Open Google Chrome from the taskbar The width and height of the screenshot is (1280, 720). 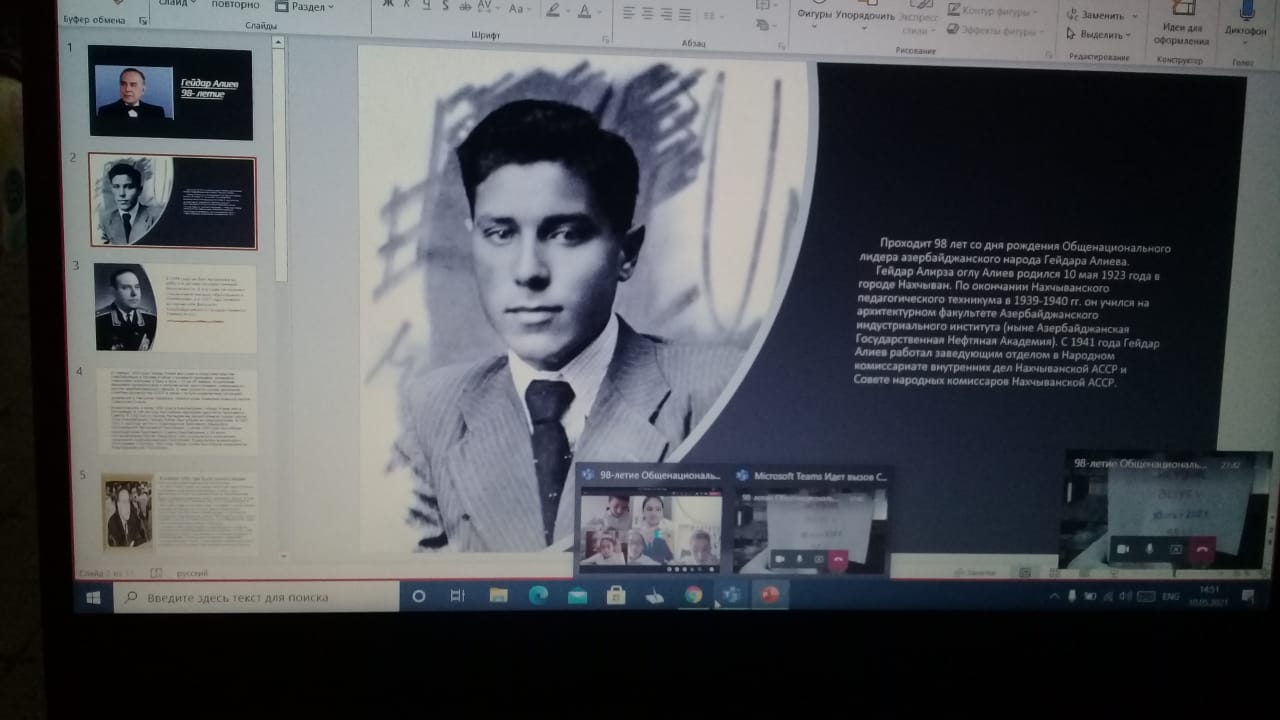693,595
